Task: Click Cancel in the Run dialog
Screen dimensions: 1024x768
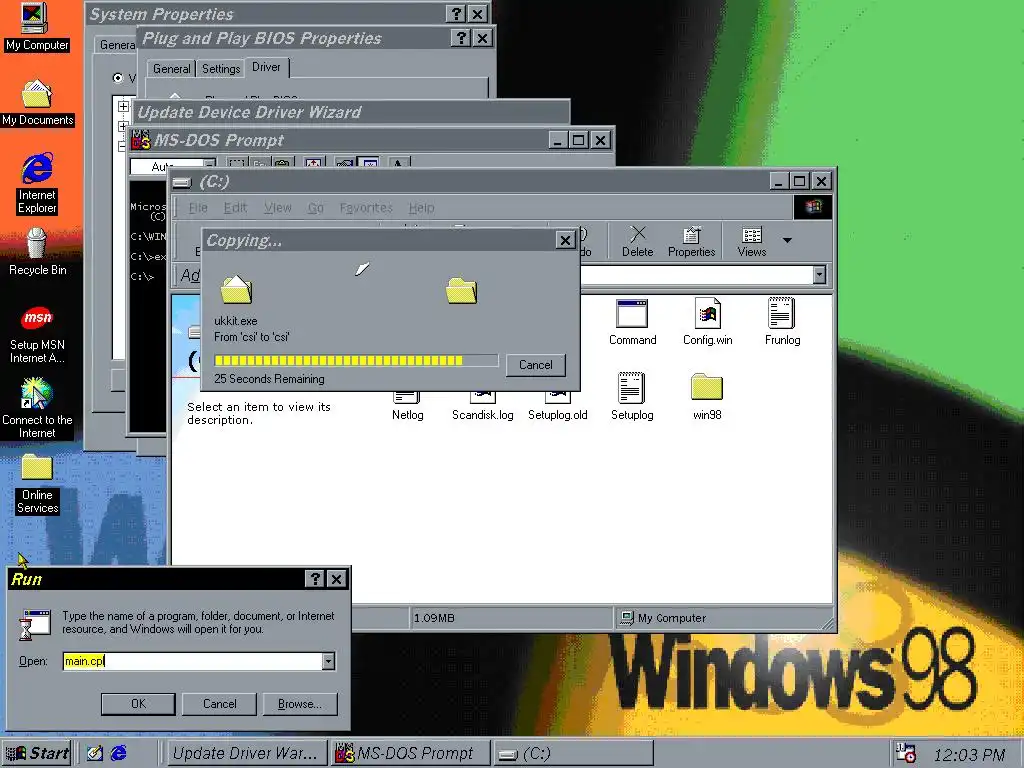Action: click(219, 704)
